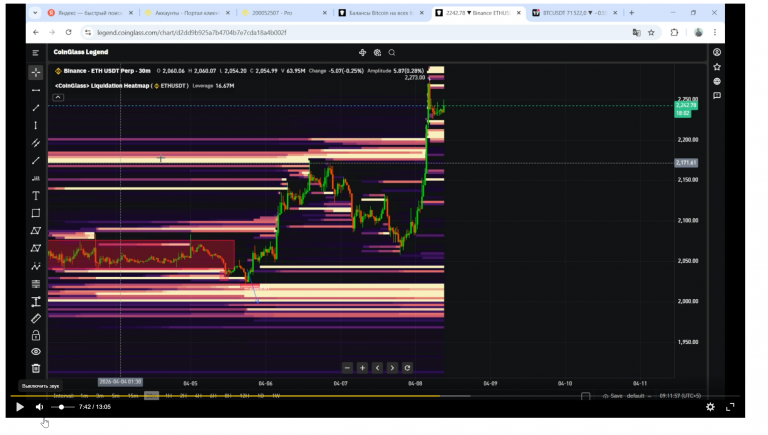Screen dimensions: 768x435
Task: Select the vertical line tool
Action: (x=36, y=125)
